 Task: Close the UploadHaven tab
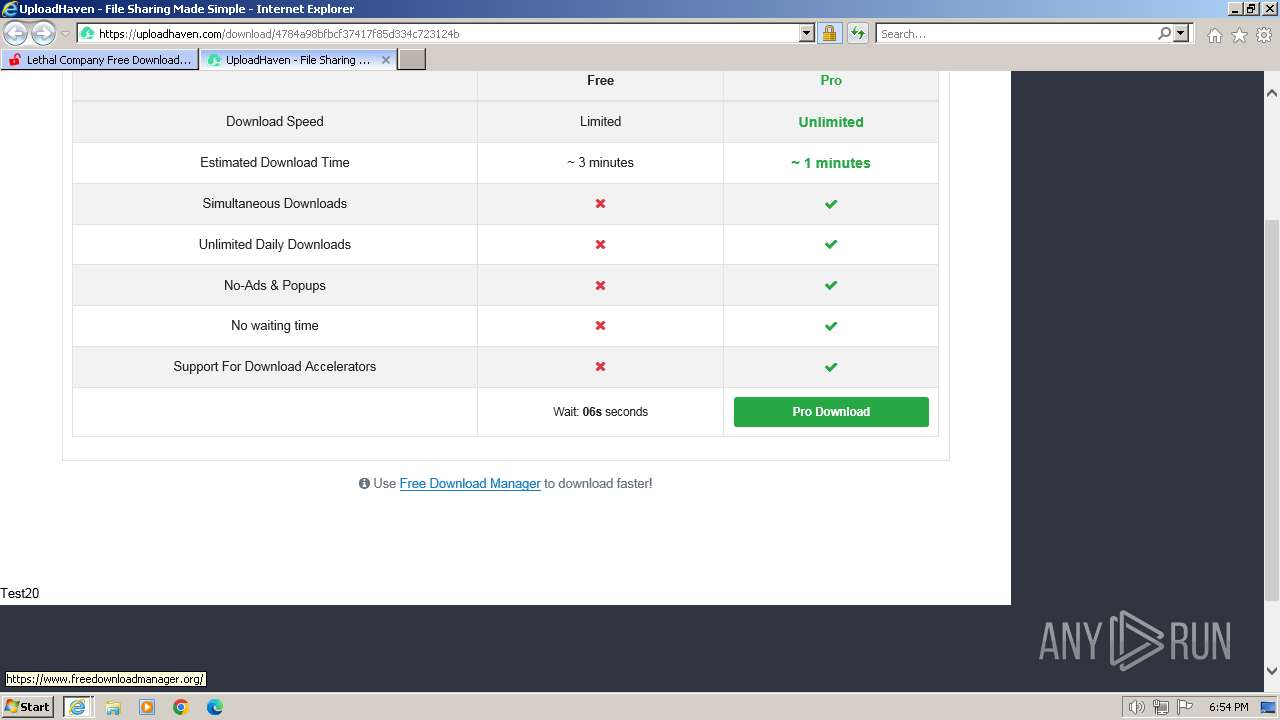[386, 60]
